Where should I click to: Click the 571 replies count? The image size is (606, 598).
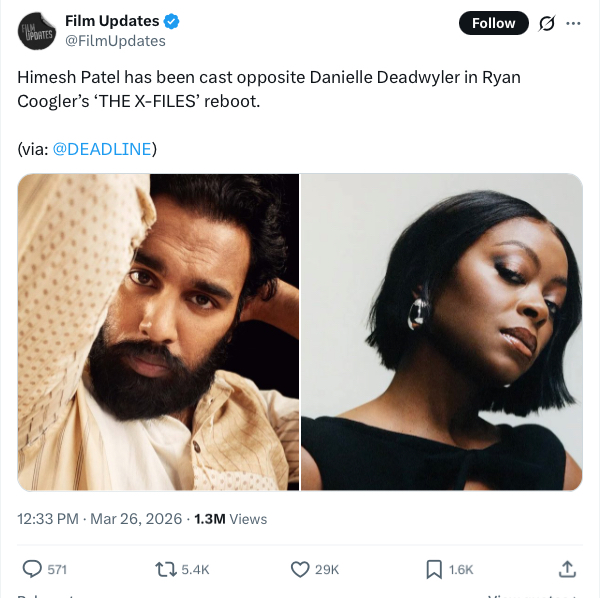tap(57, 570)
